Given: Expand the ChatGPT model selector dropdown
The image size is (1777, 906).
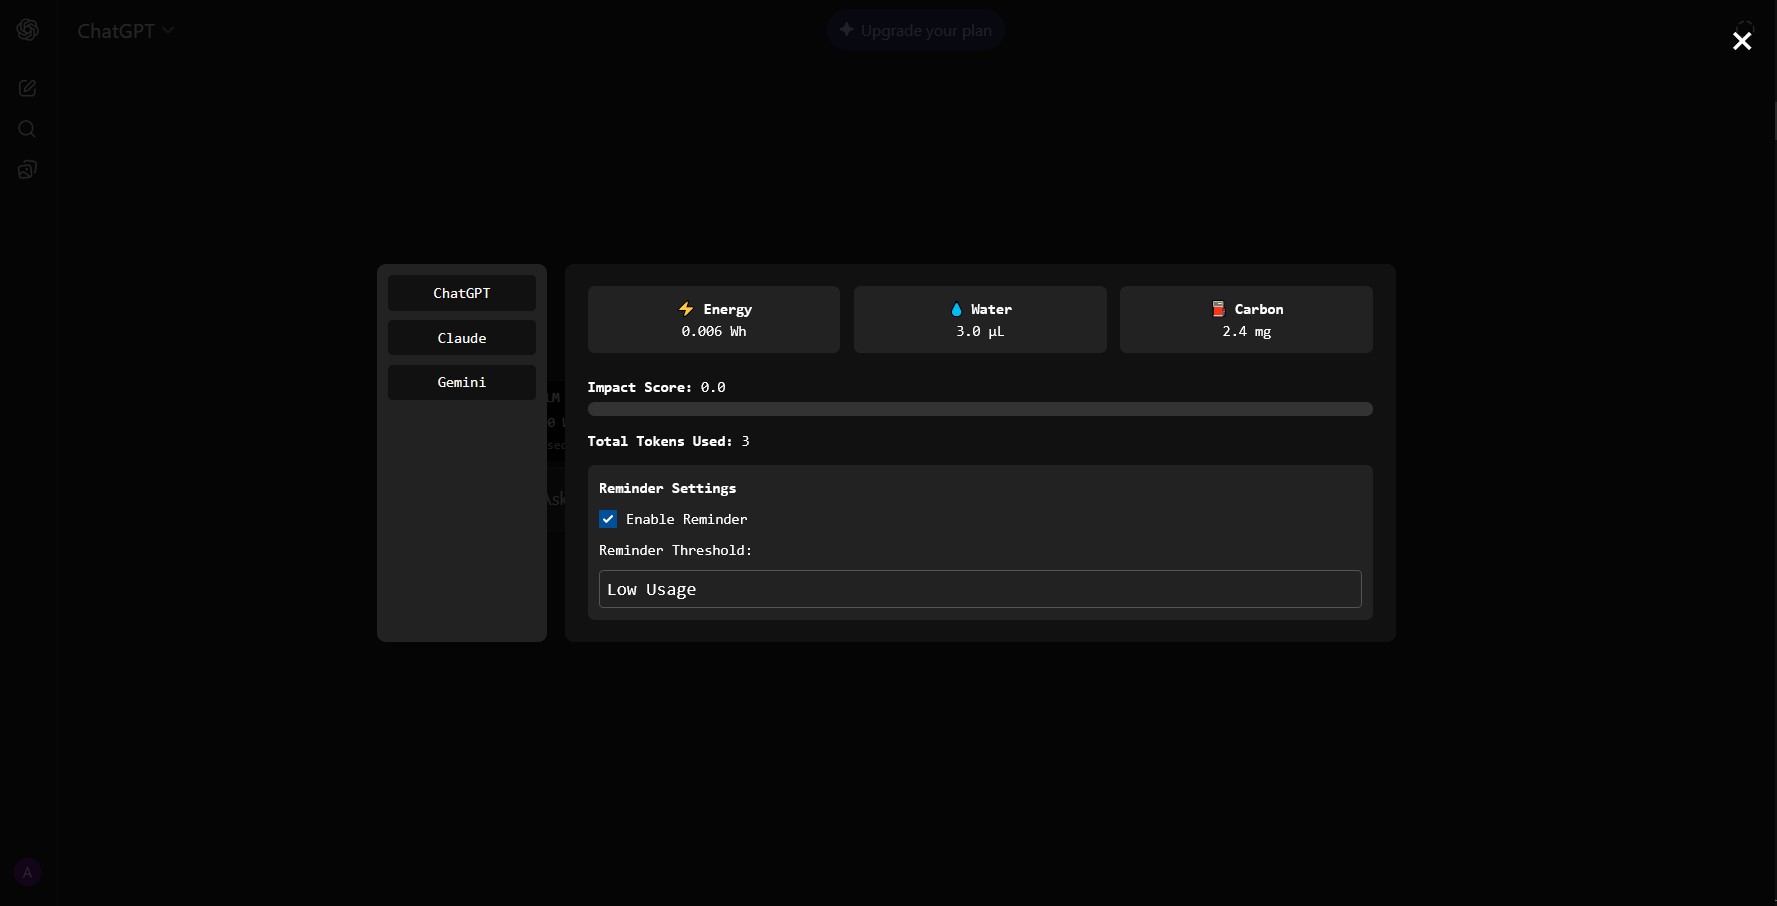Looking at the screenshot, I should [x=126, y=31].
